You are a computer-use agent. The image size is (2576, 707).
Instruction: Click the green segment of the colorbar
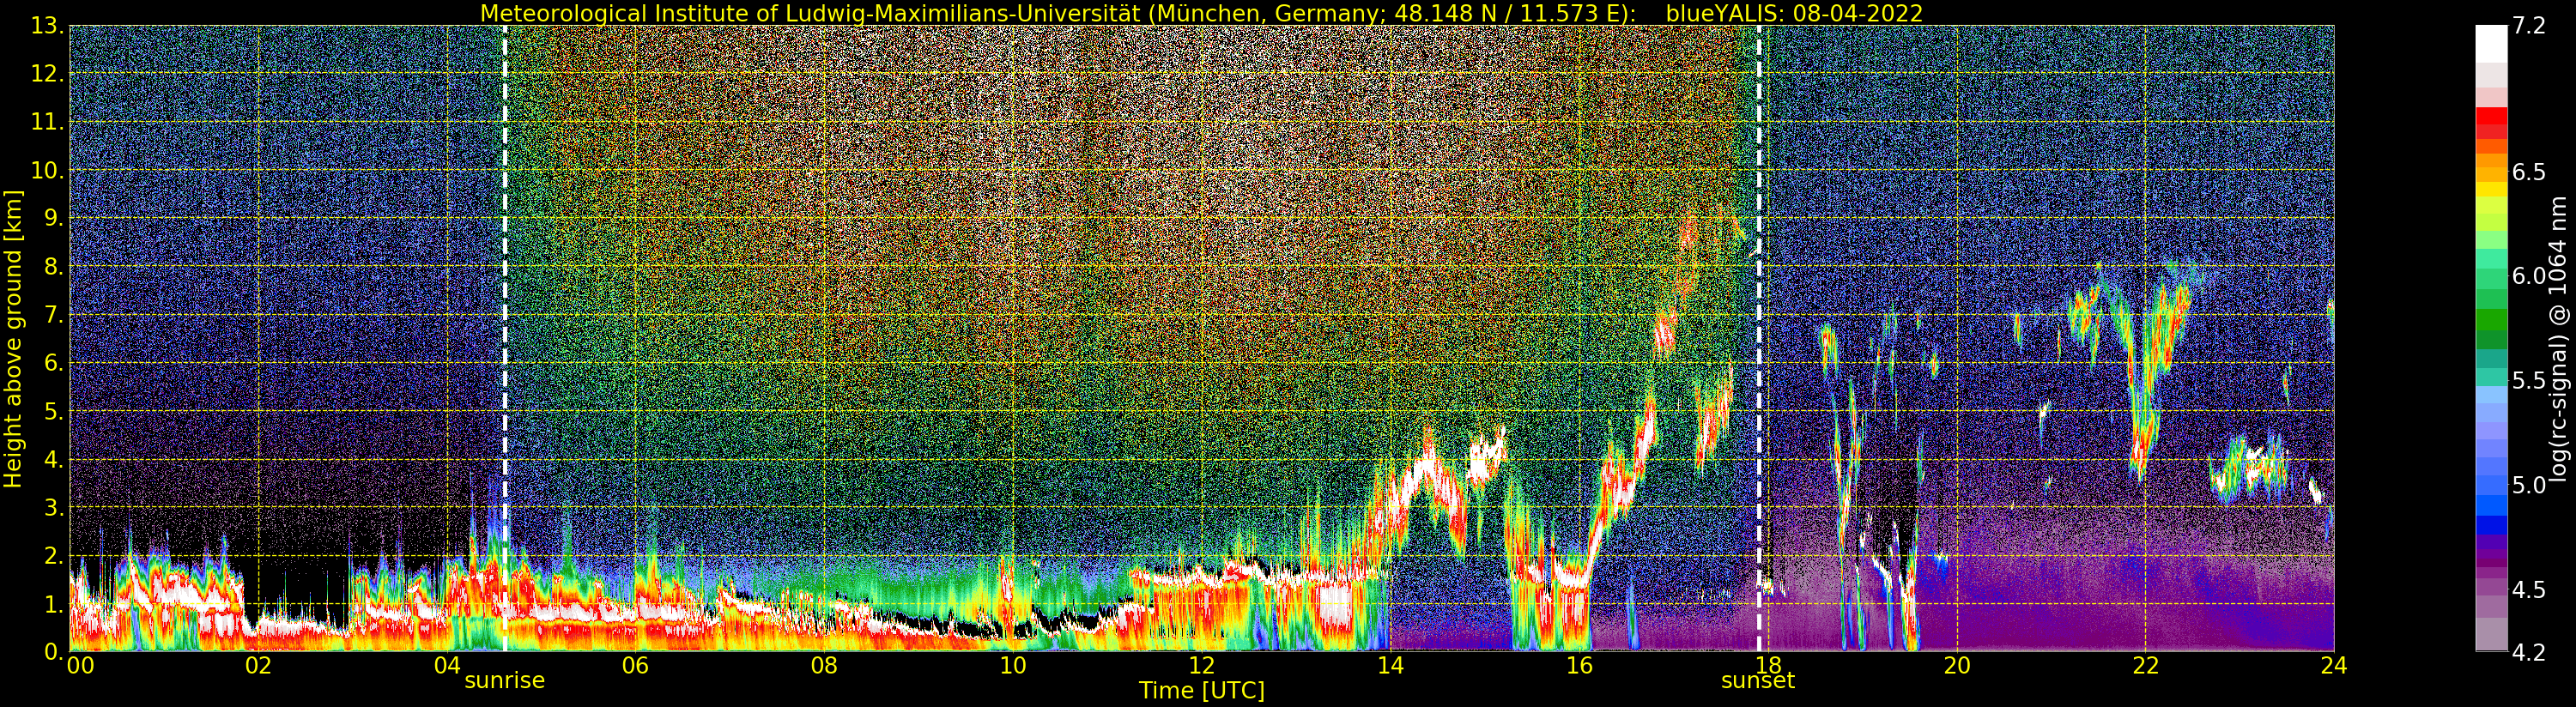click(x=2491, y=320)
